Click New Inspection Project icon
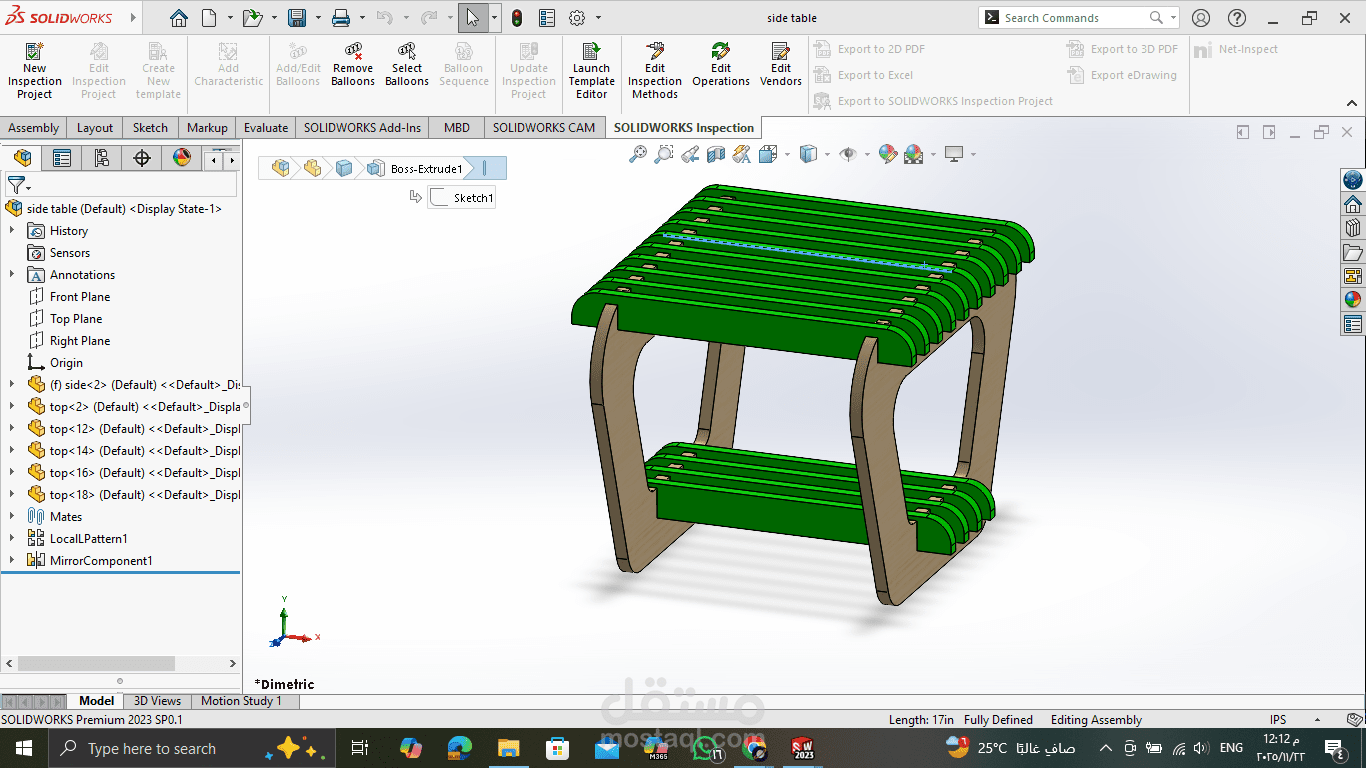1366x768 pixels. point(34,70)
